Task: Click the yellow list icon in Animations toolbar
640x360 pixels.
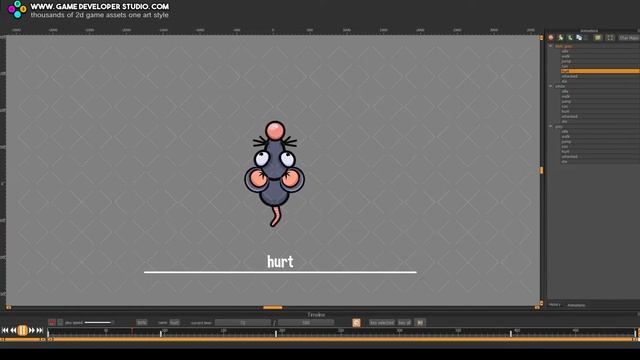Action: coord(598,38)
